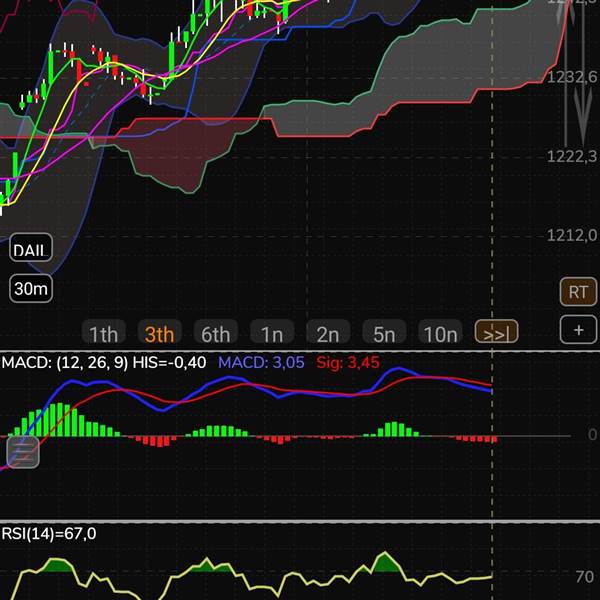The width and height of the screenshot is (600, 600).
Task: Select the 2n time range
Action: (x=328, y=331)
